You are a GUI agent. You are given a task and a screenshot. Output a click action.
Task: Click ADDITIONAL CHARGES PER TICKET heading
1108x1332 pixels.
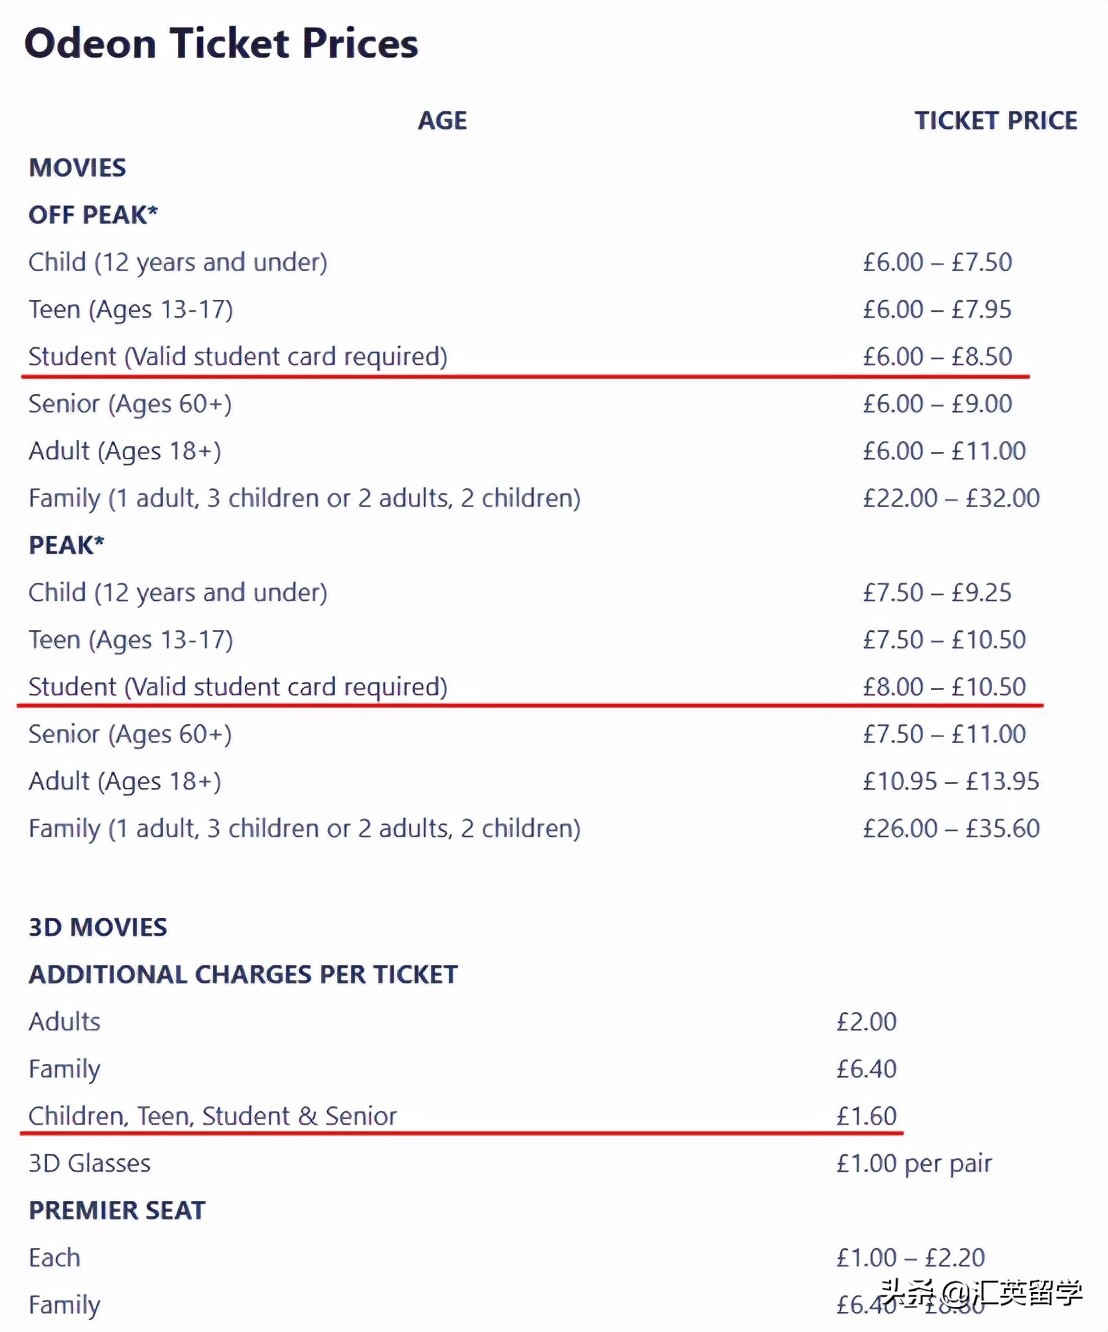pyautogui.click(x=243, y=975)
